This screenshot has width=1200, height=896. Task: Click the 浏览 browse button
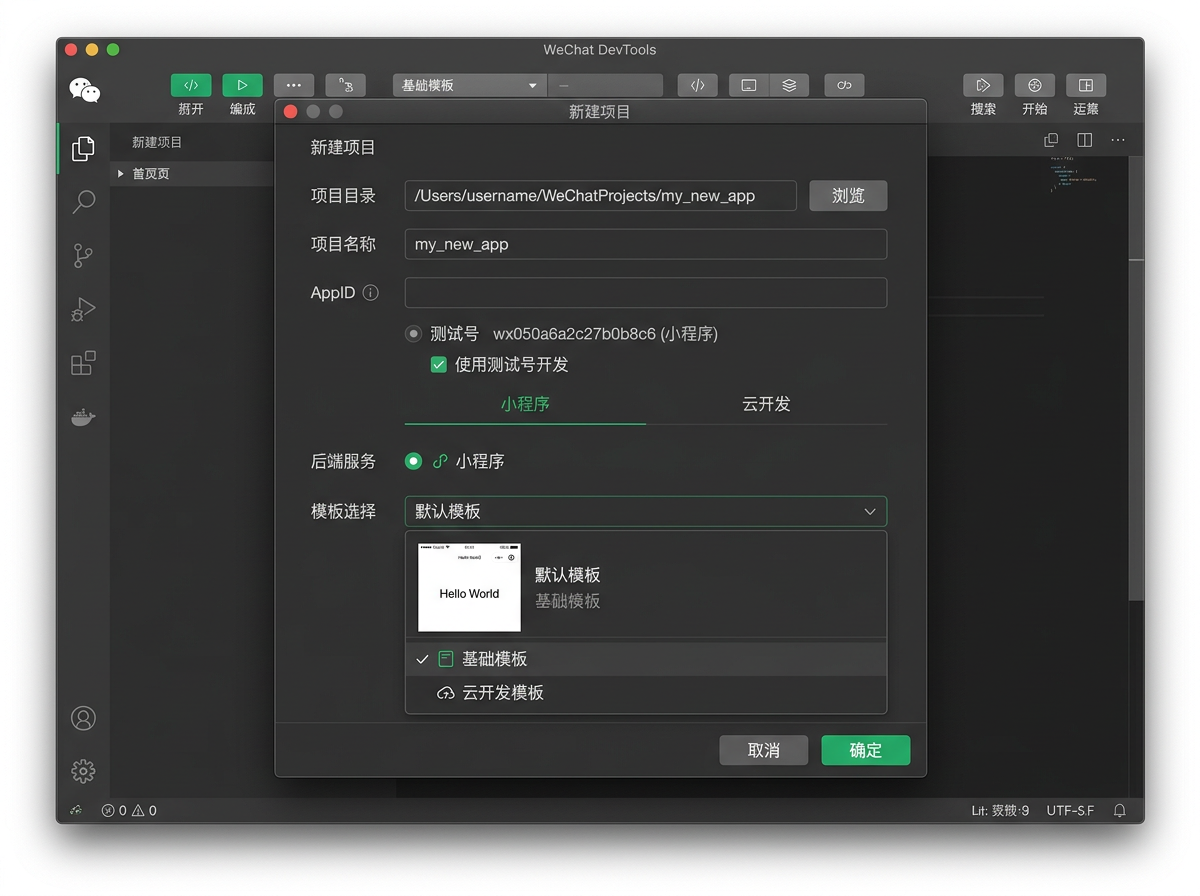(848, 195)
